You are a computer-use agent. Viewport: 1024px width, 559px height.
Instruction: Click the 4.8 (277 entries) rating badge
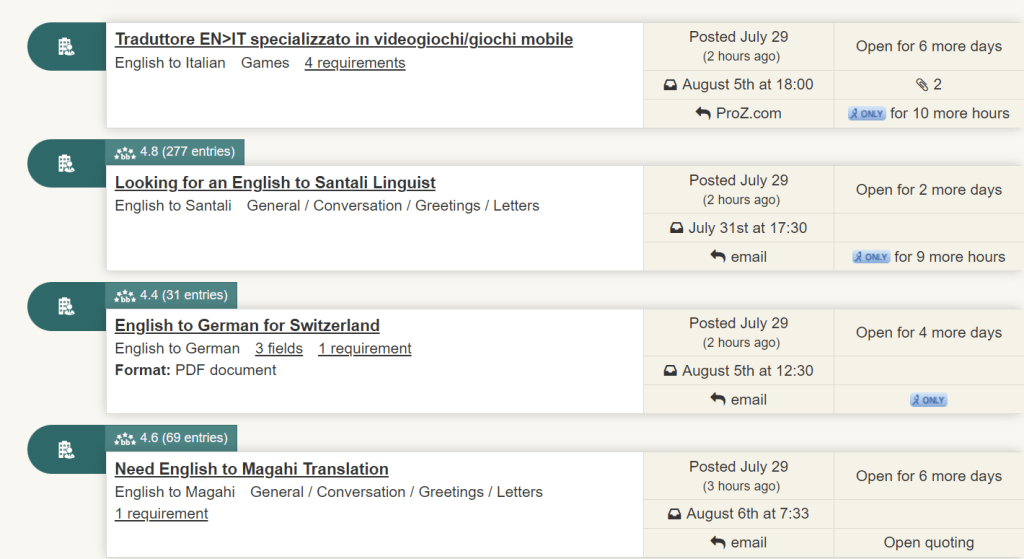174,152
